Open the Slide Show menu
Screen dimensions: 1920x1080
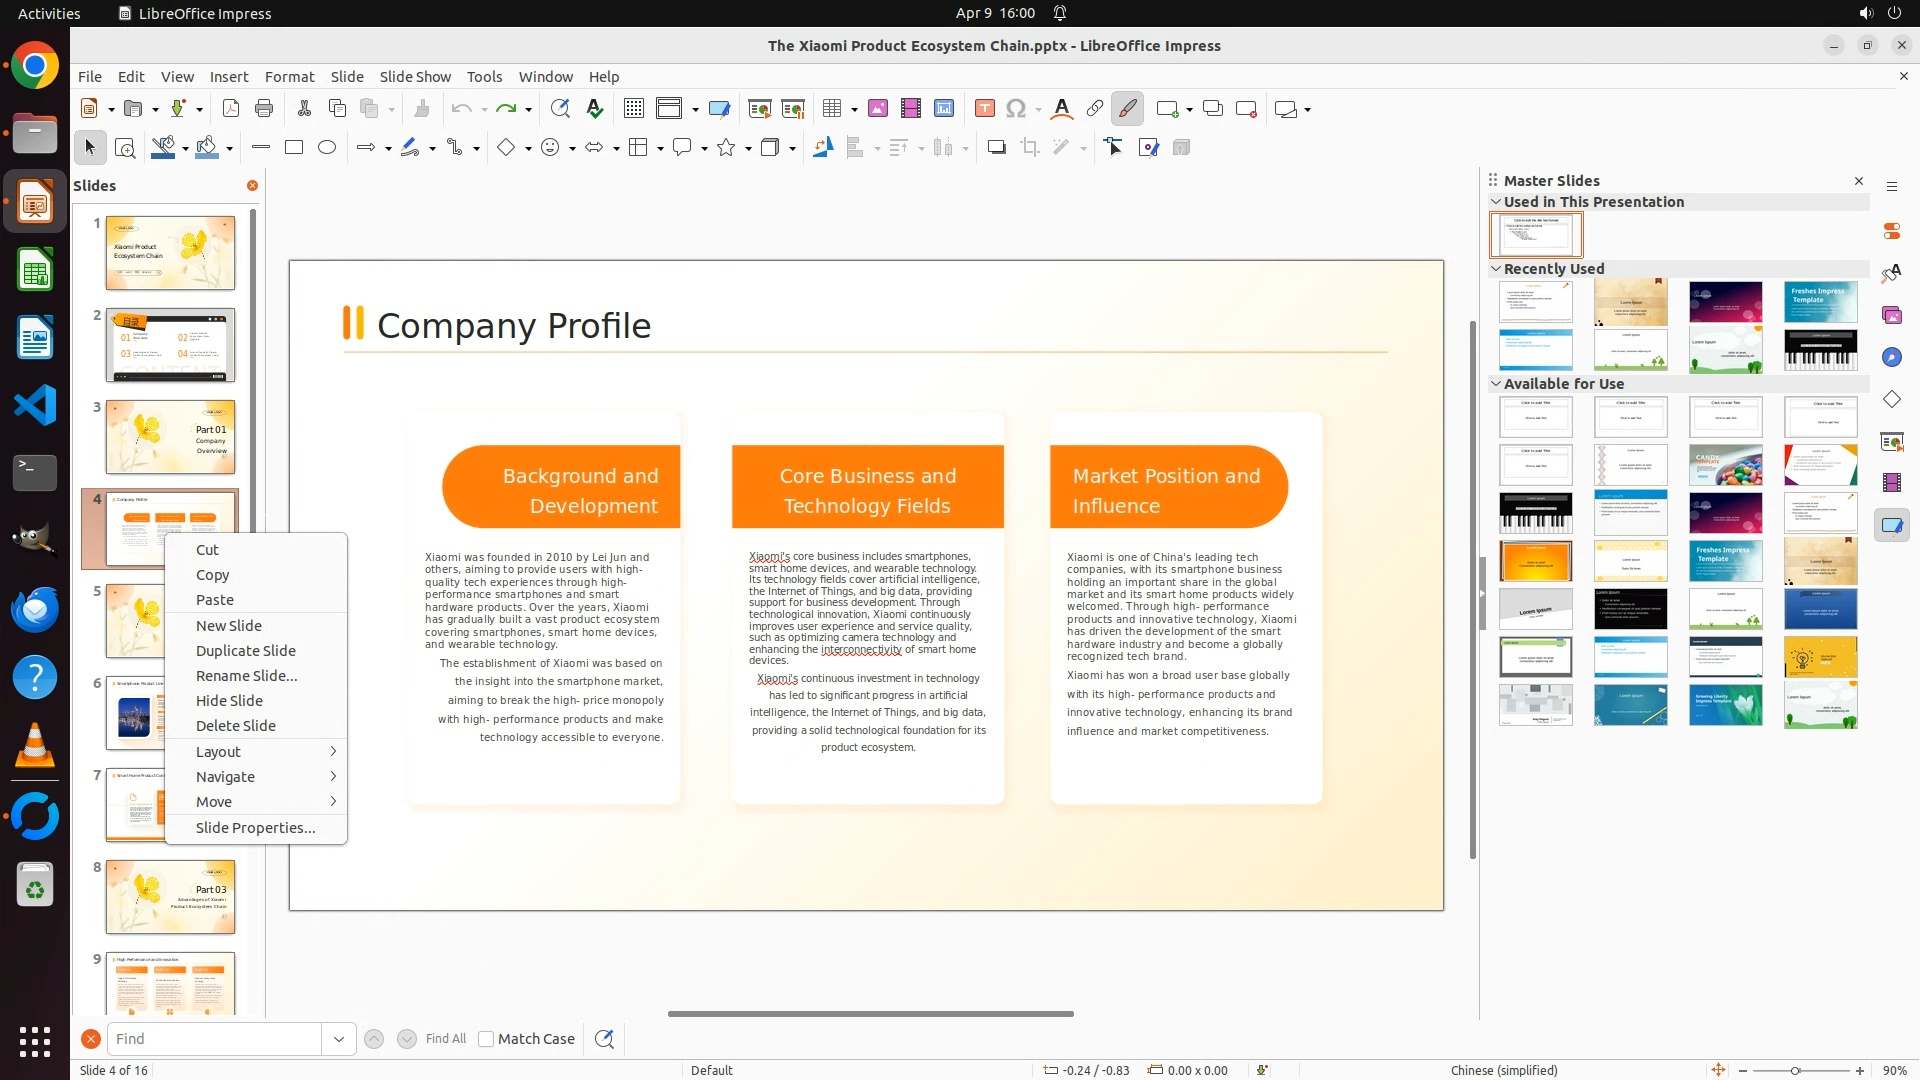[x=415, y=77]
